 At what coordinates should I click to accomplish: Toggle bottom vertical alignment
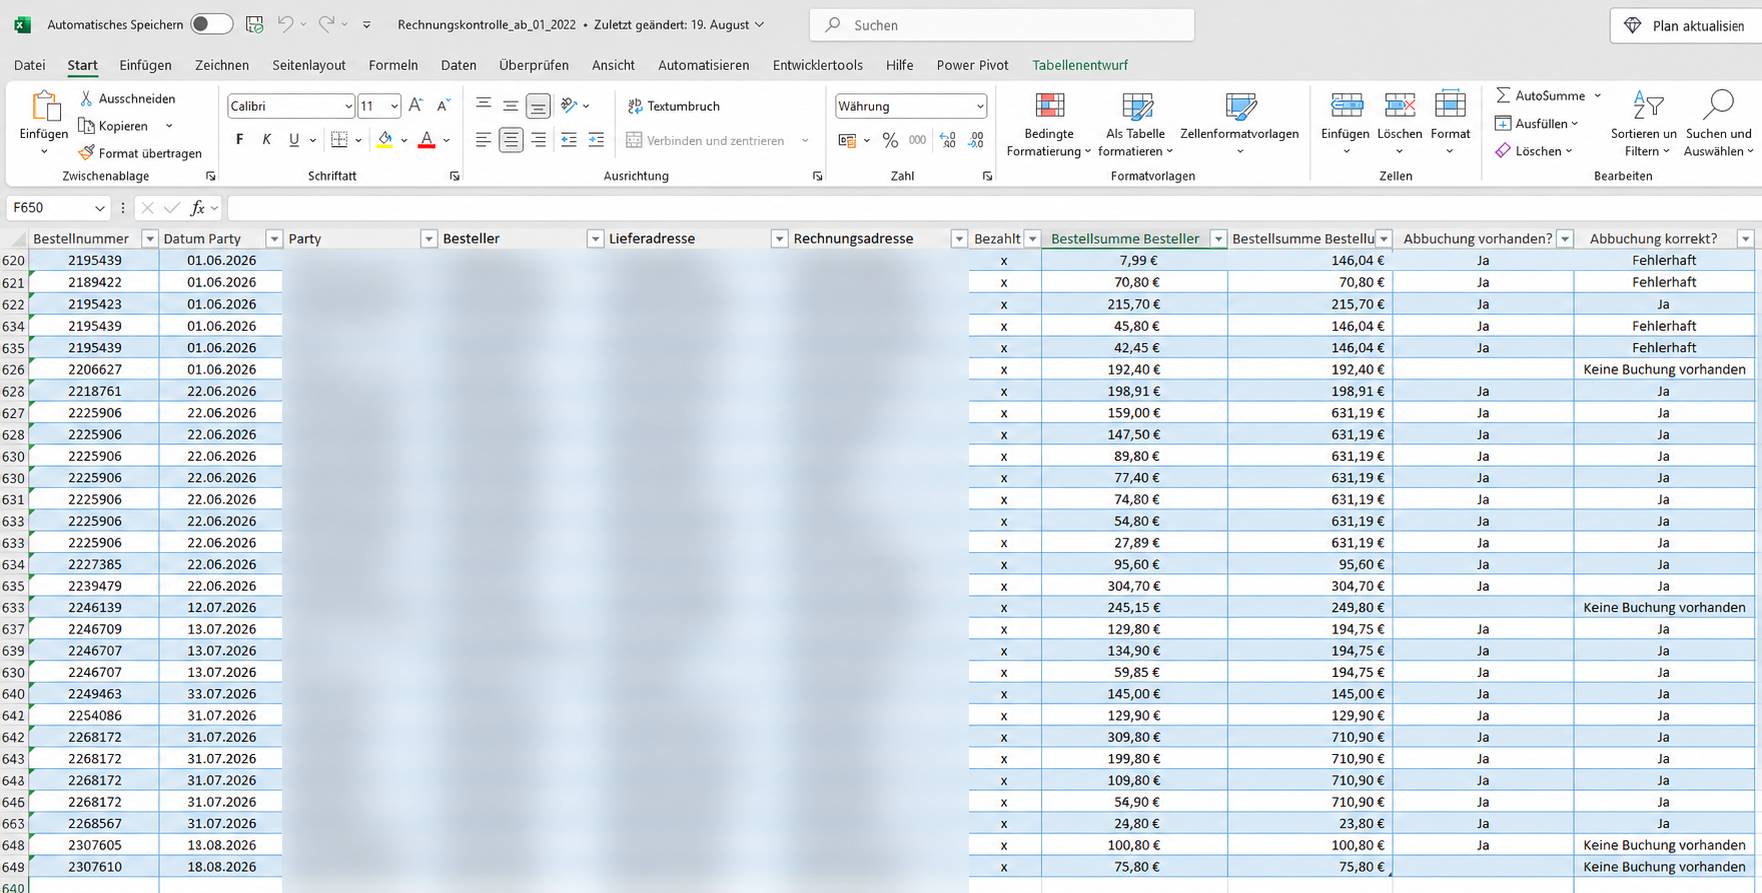click(x=538, y=105)
